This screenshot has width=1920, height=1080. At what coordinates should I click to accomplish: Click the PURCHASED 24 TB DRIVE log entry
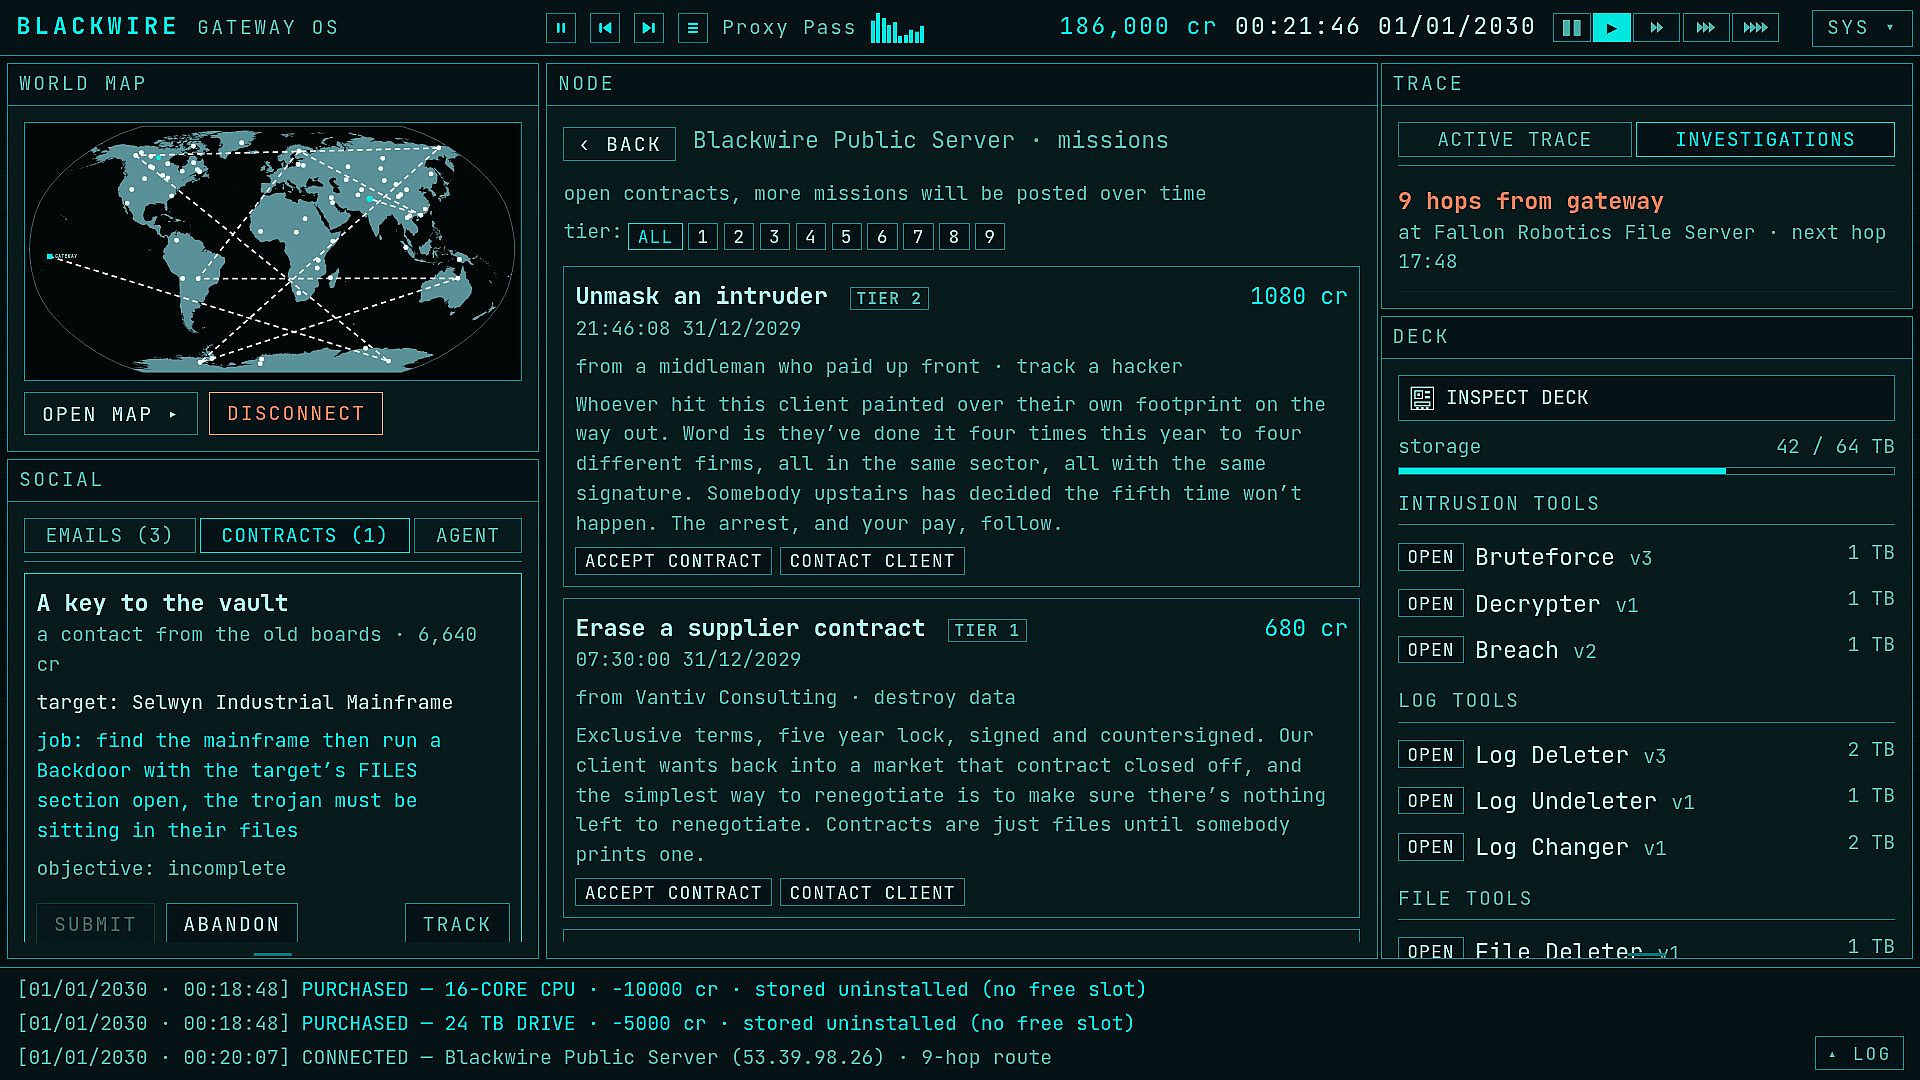(576, 1023)
